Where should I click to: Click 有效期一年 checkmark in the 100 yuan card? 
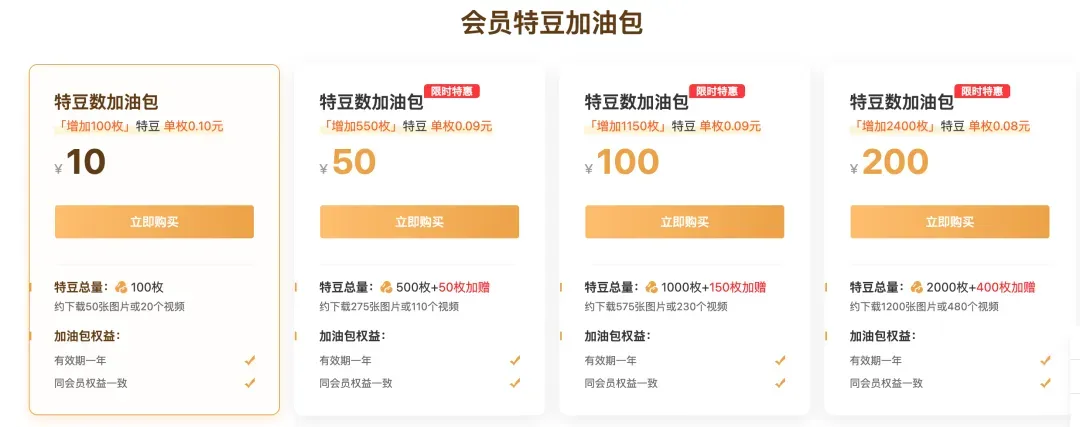780,360
